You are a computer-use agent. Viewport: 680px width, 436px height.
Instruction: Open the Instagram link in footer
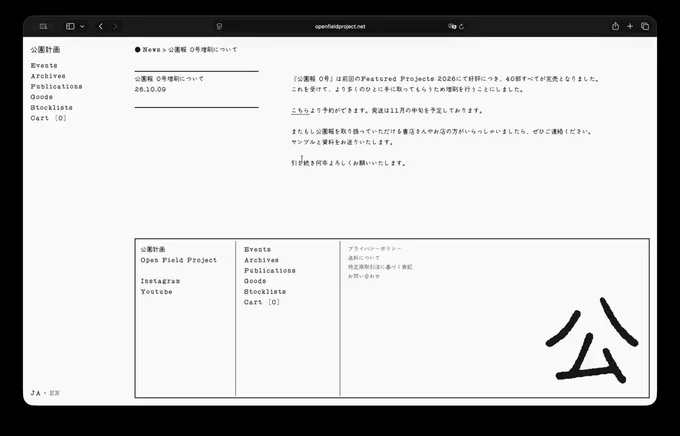[160, 281]
